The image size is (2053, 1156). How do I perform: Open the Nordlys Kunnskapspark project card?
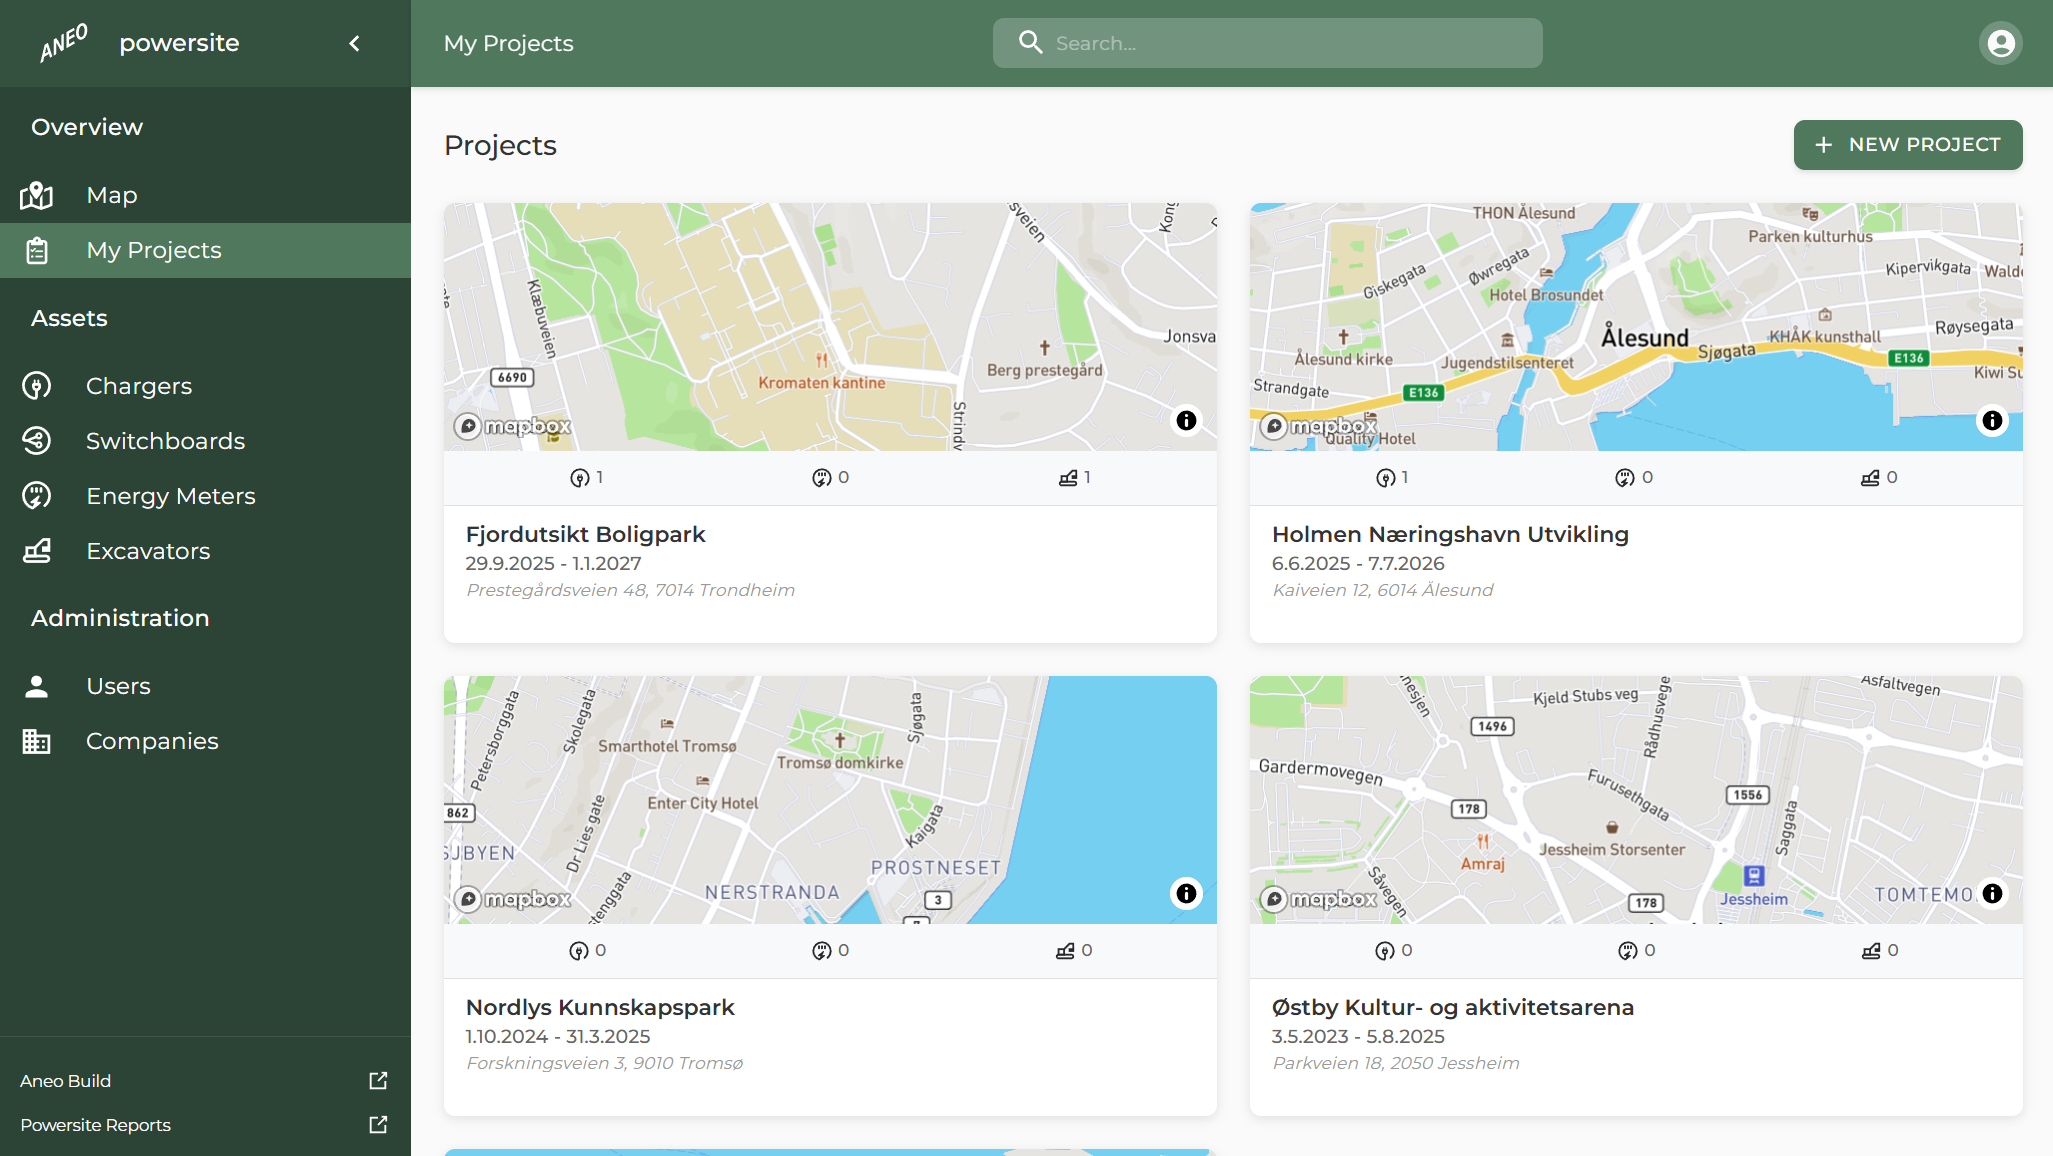(600, 1008)
